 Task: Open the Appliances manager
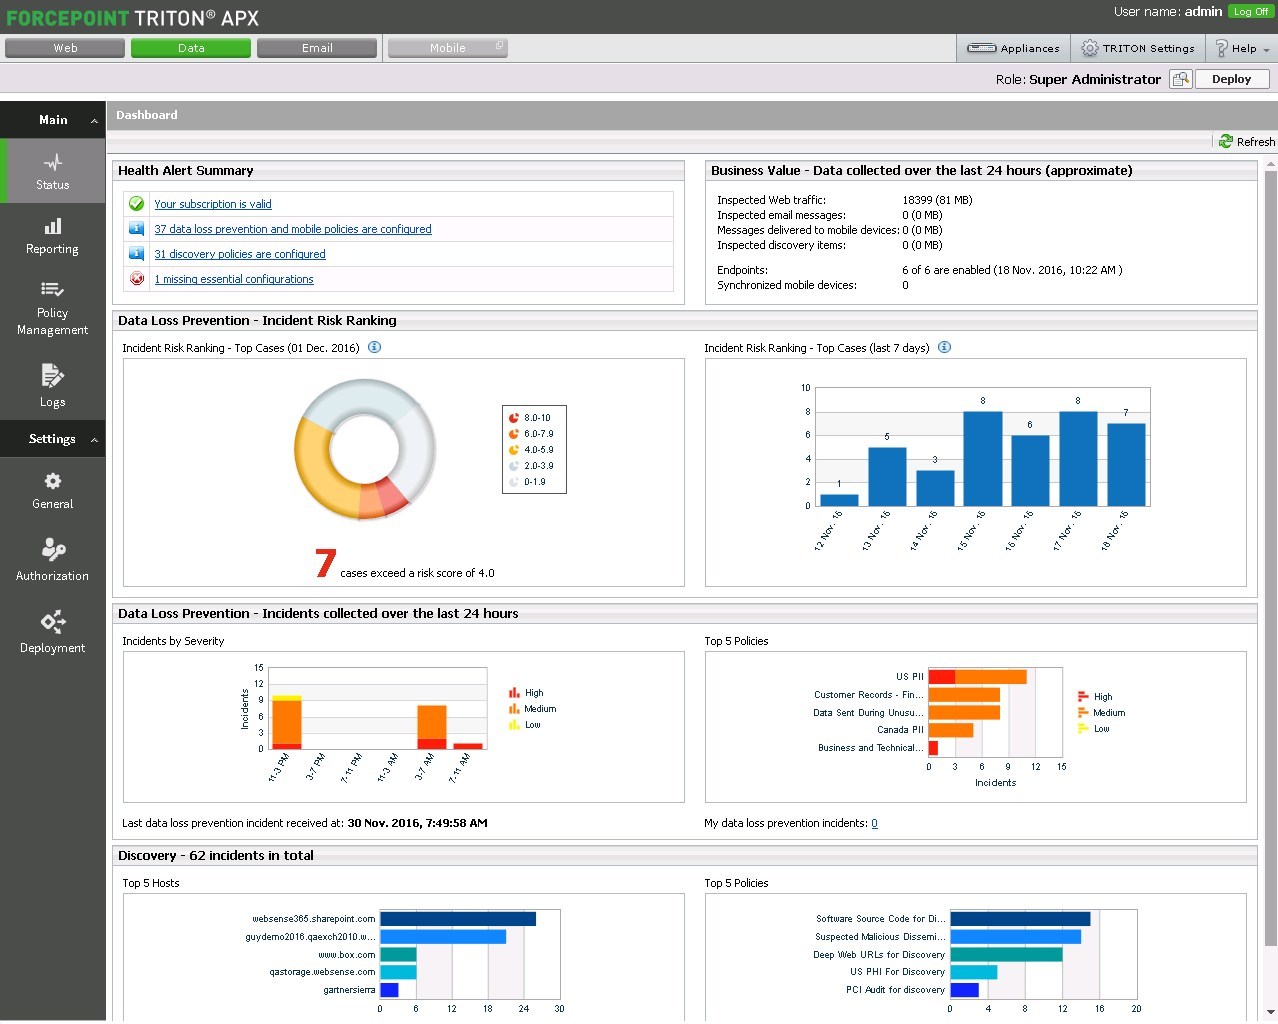(1013, 47)
